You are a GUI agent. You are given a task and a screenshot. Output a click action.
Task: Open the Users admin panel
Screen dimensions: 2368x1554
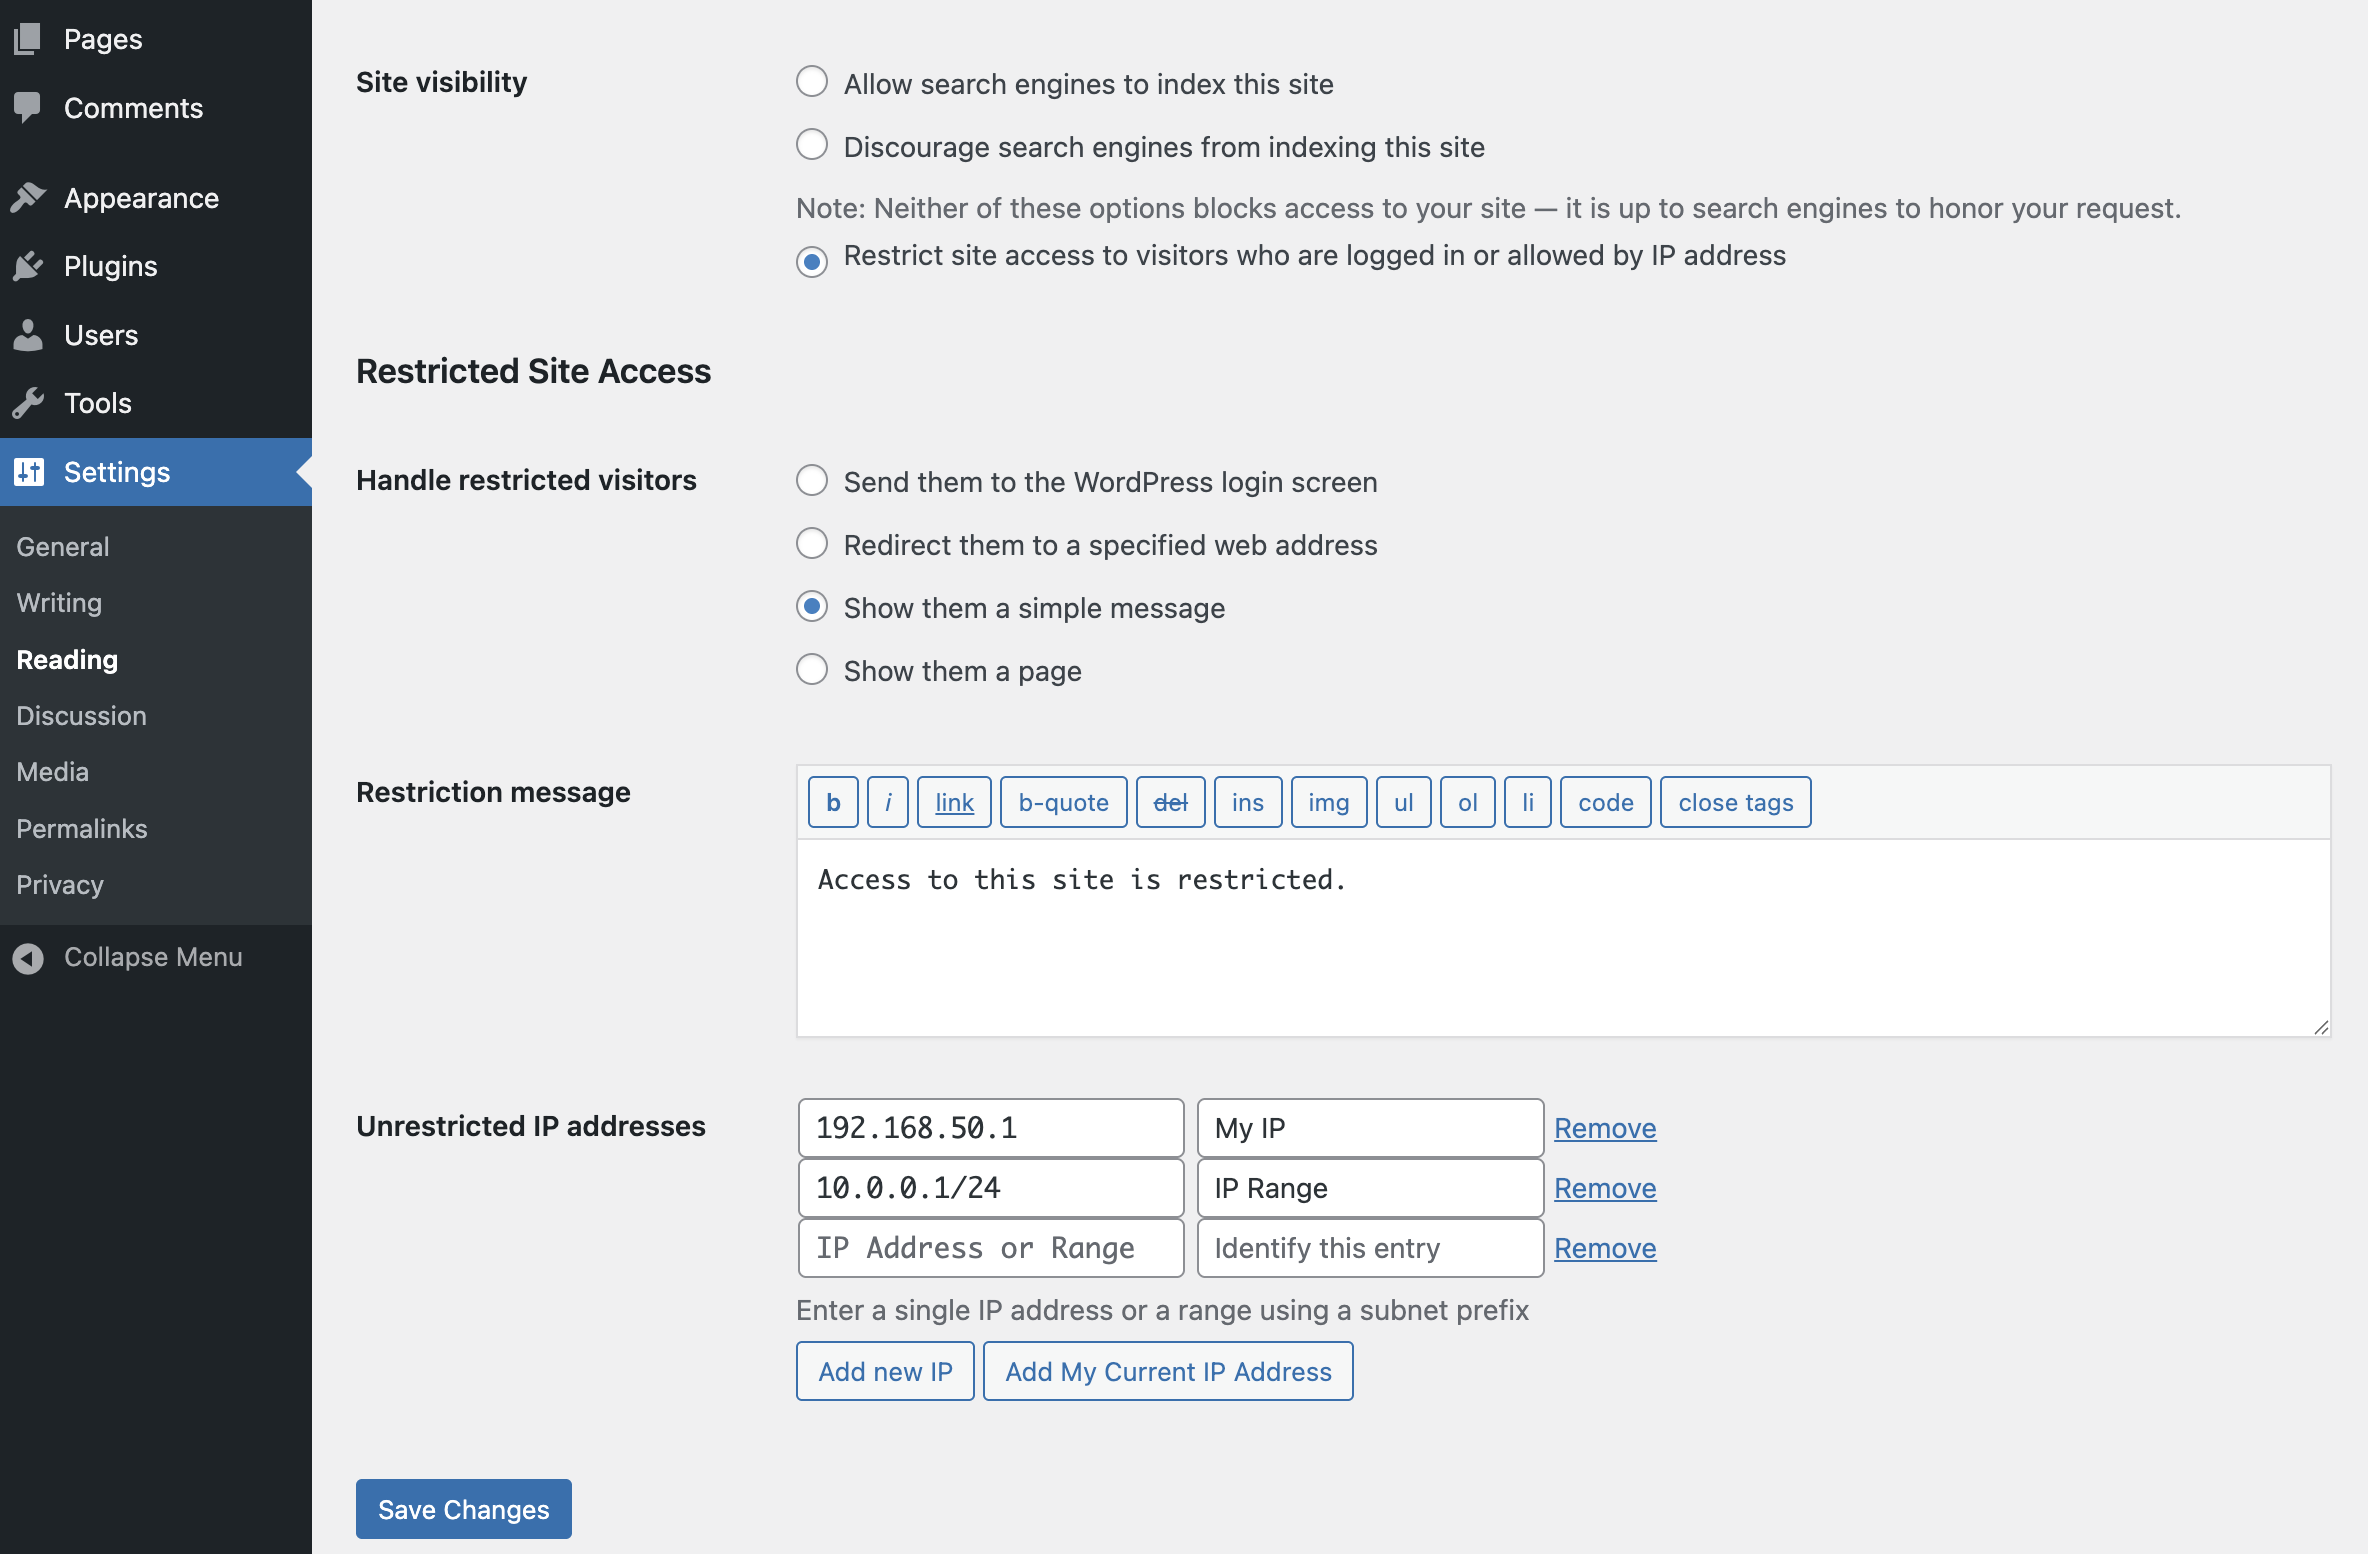click(x=100, y=335)
